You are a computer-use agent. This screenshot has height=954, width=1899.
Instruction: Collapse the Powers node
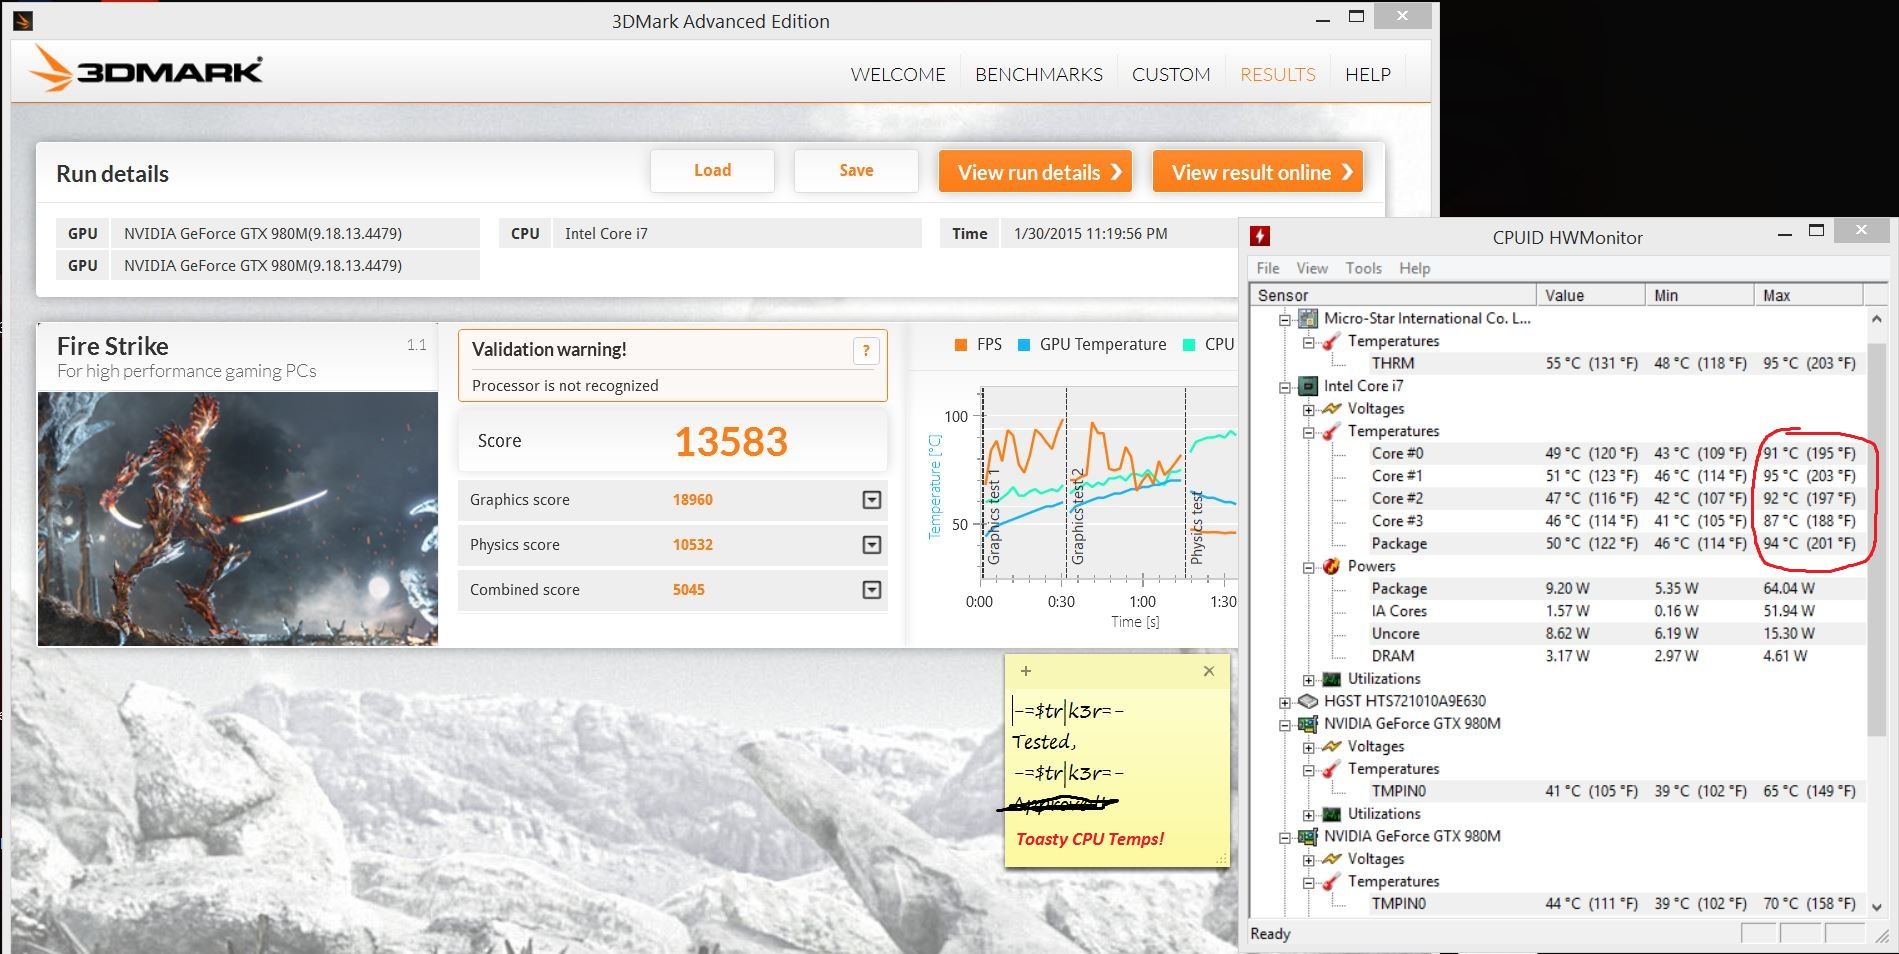point(1309,567)
